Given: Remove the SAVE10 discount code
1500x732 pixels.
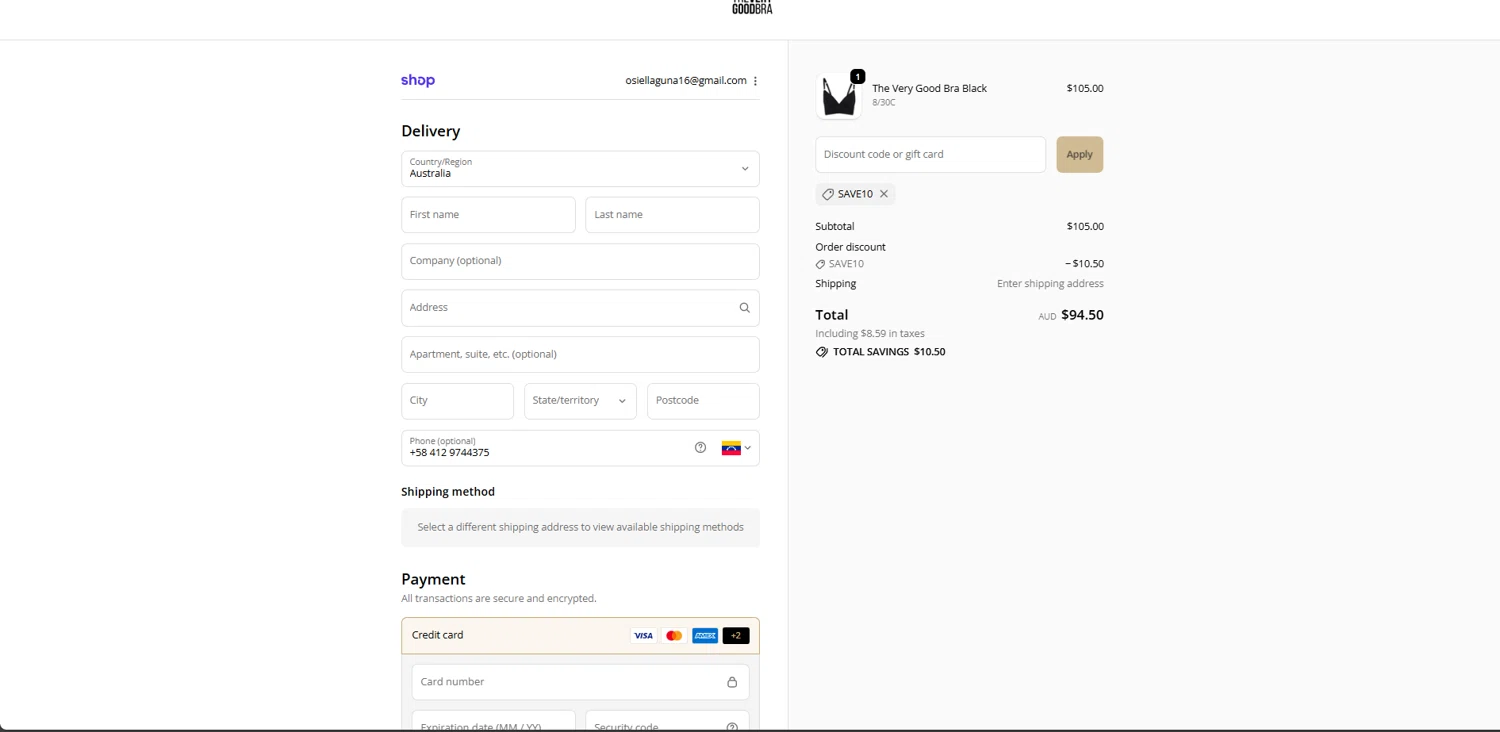Looking at the screenshot, I should [884, 194].
